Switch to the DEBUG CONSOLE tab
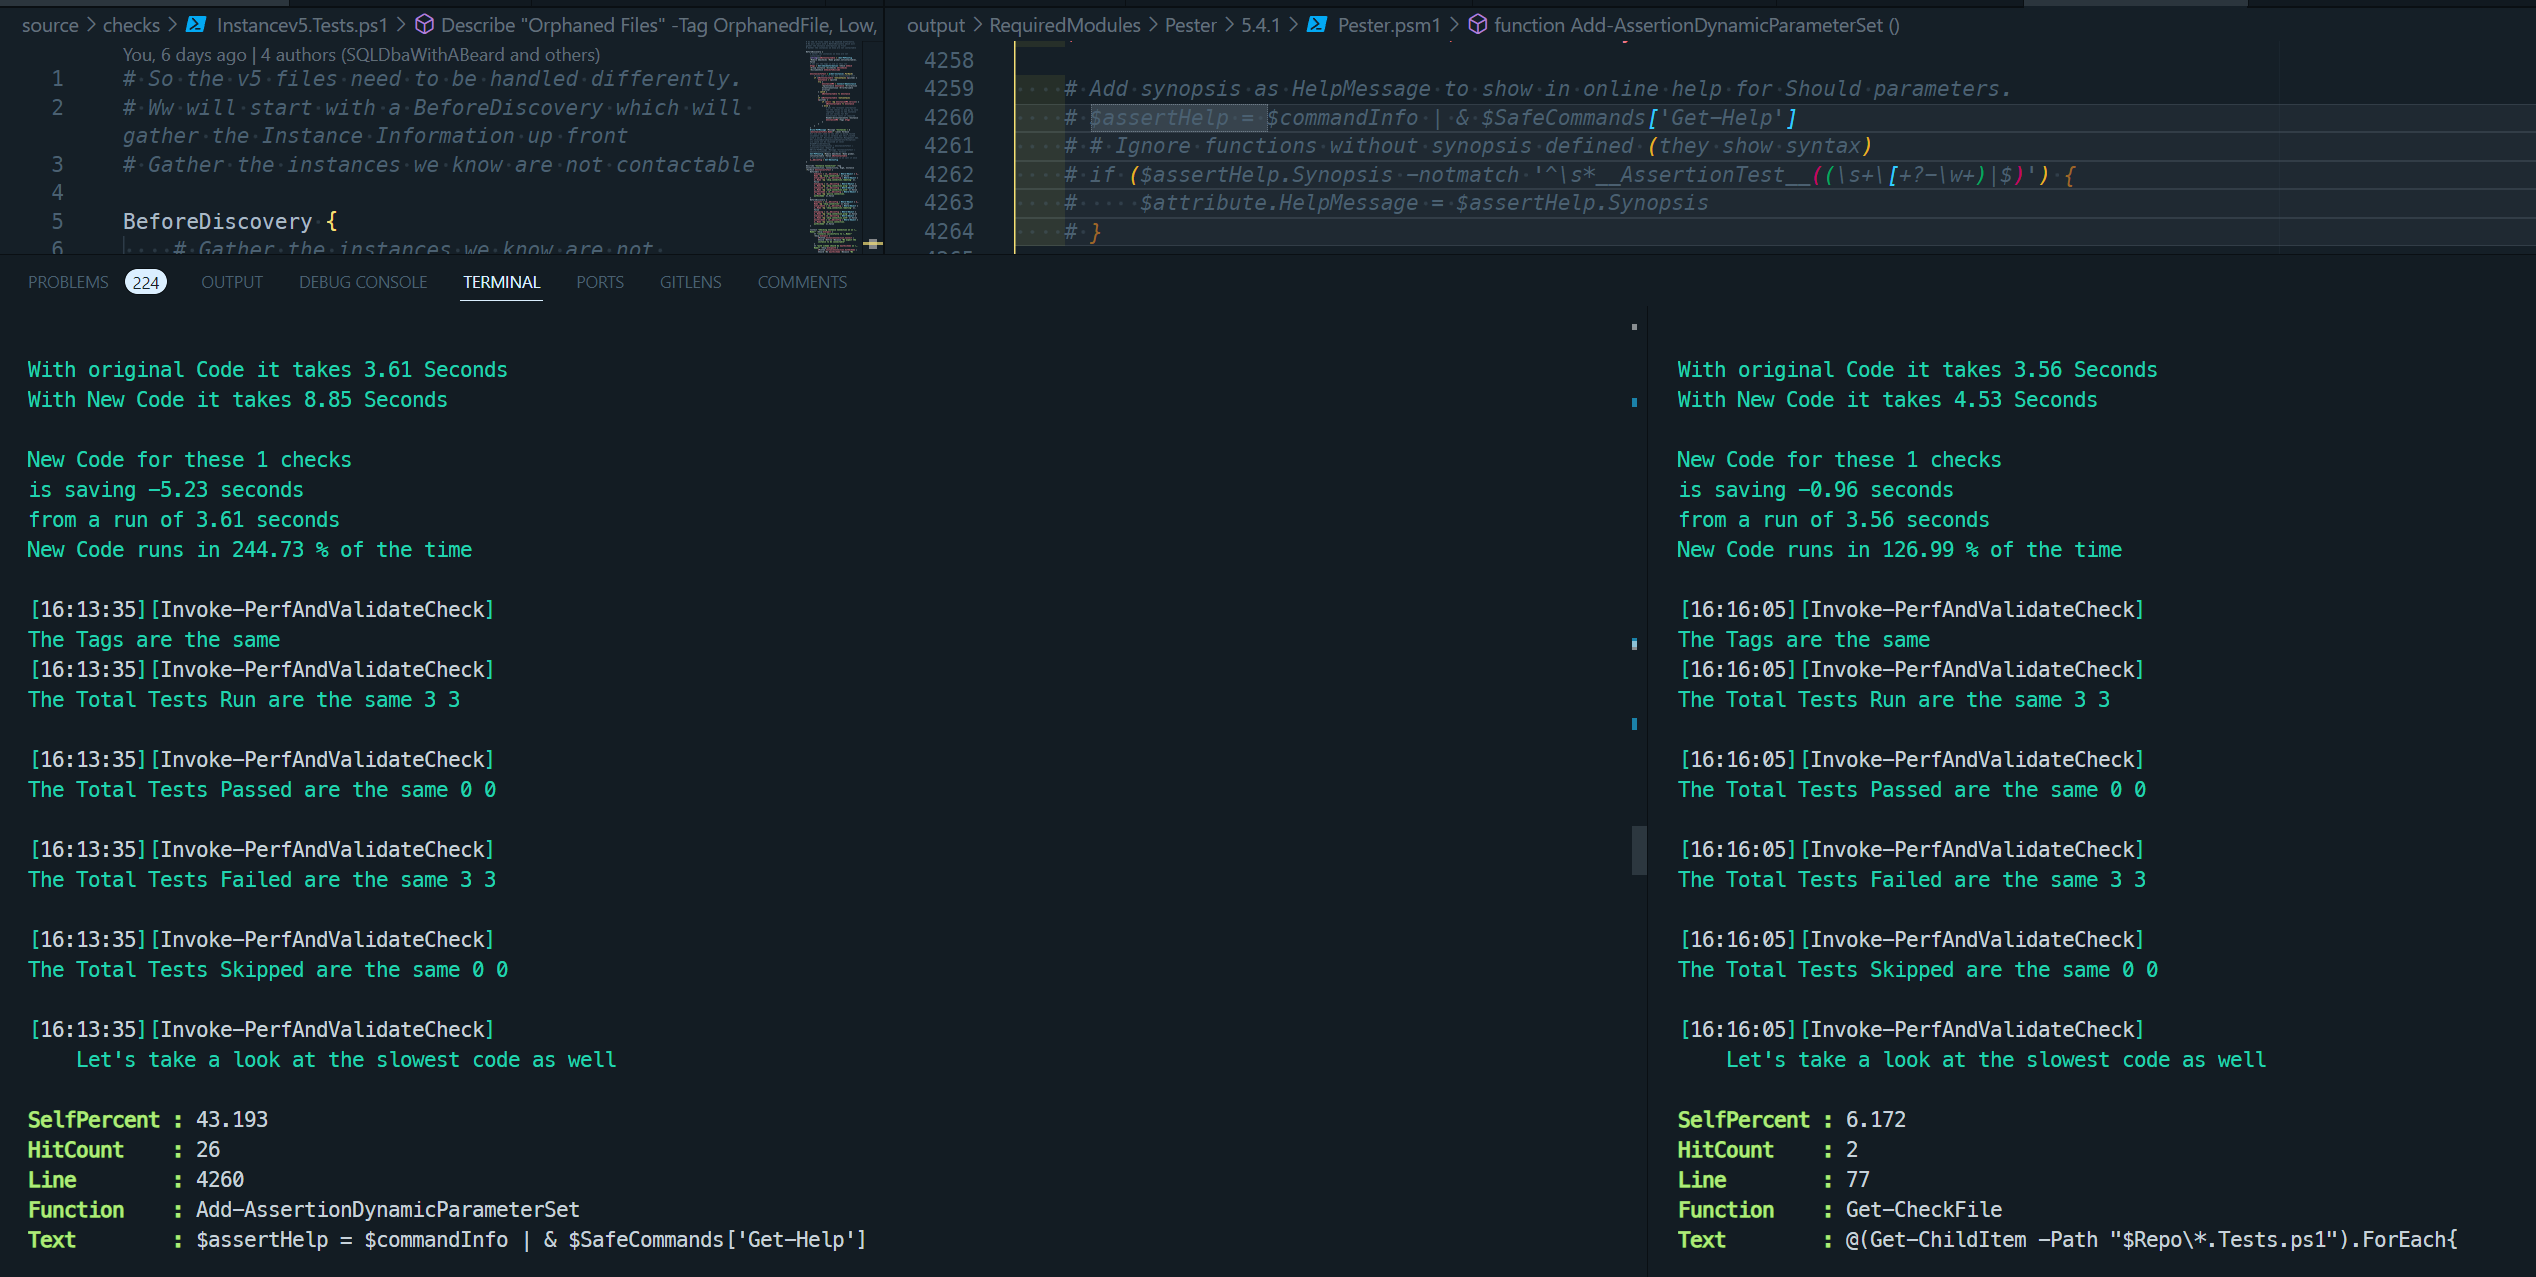The height and width of the screenshot is (1277, 2536). 362,282
